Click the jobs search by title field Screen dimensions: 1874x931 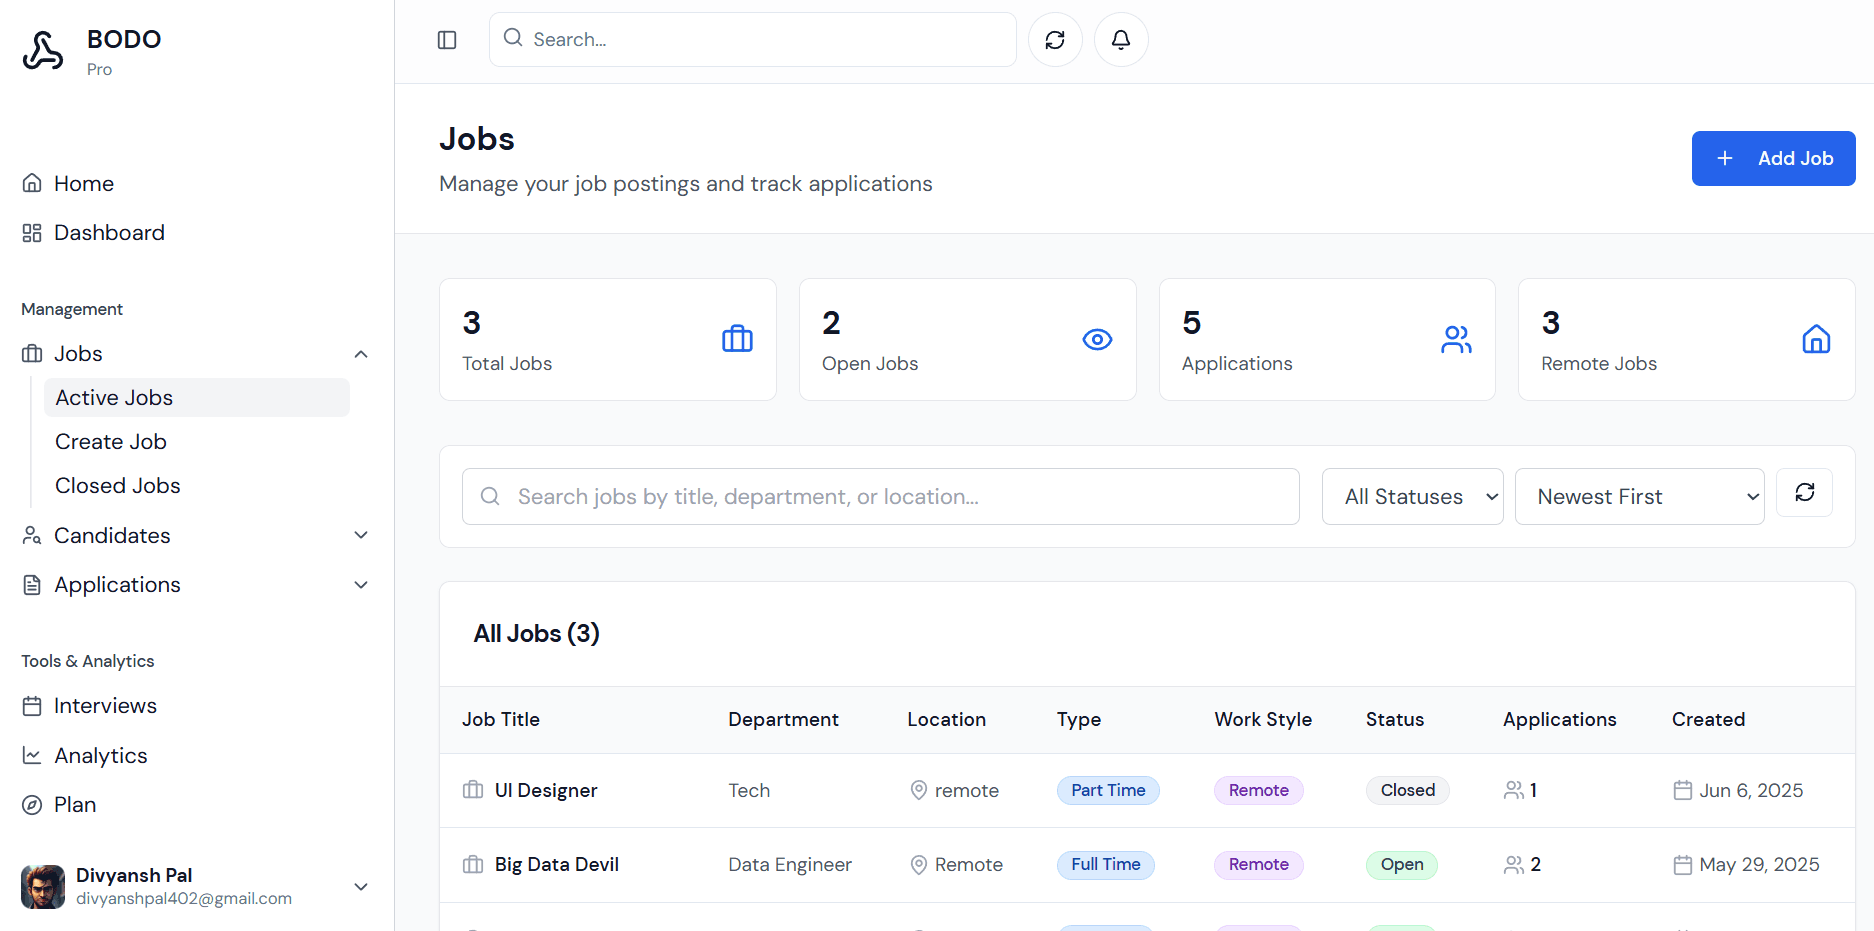click(880, 497)
